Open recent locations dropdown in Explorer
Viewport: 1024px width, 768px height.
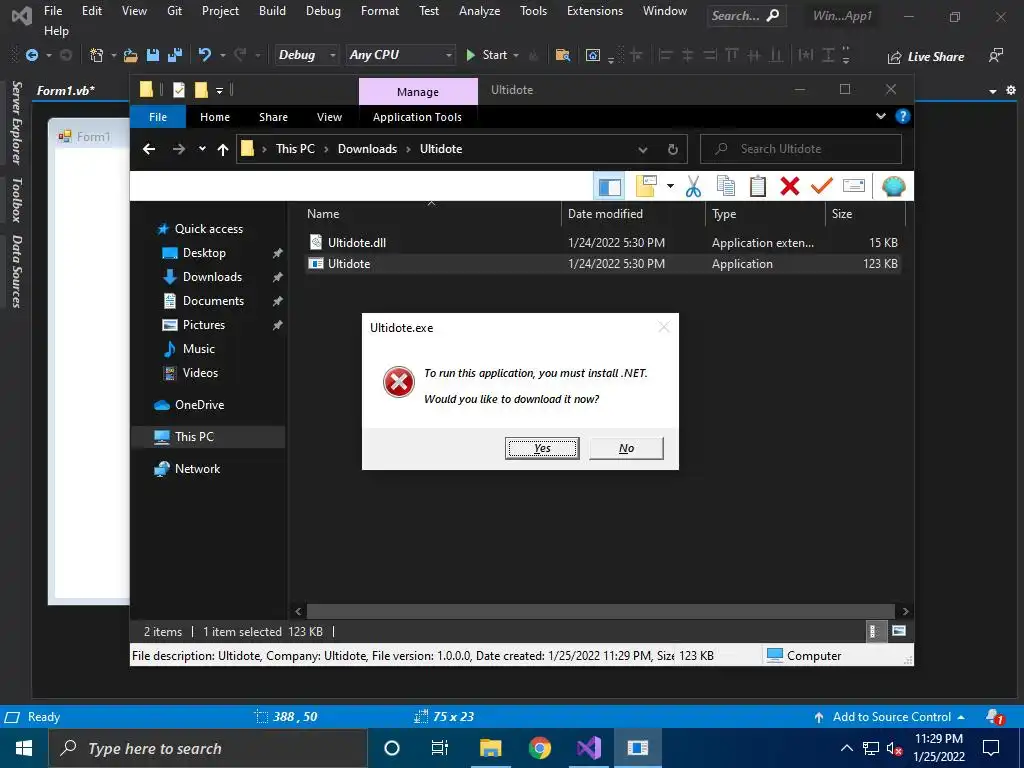202,149
